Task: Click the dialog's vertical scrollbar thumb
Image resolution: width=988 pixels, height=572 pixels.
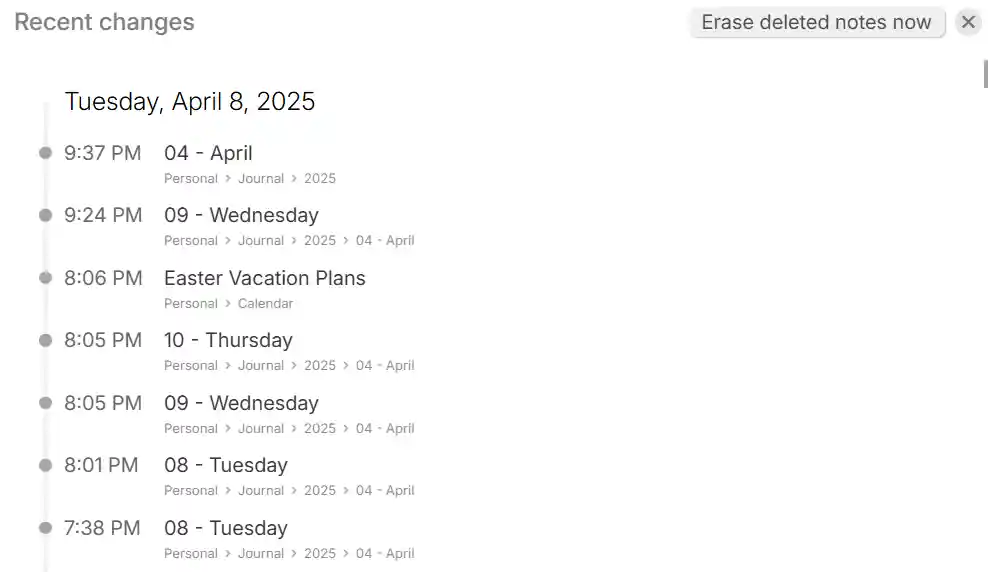Action: [x=985, y=74]
